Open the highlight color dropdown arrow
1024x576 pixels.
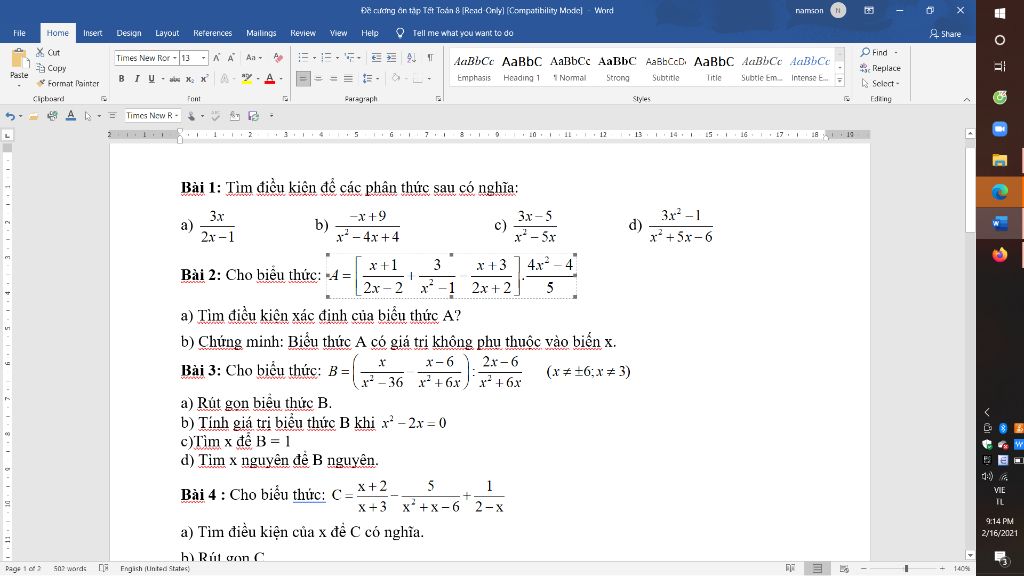(x=257, y=79)
